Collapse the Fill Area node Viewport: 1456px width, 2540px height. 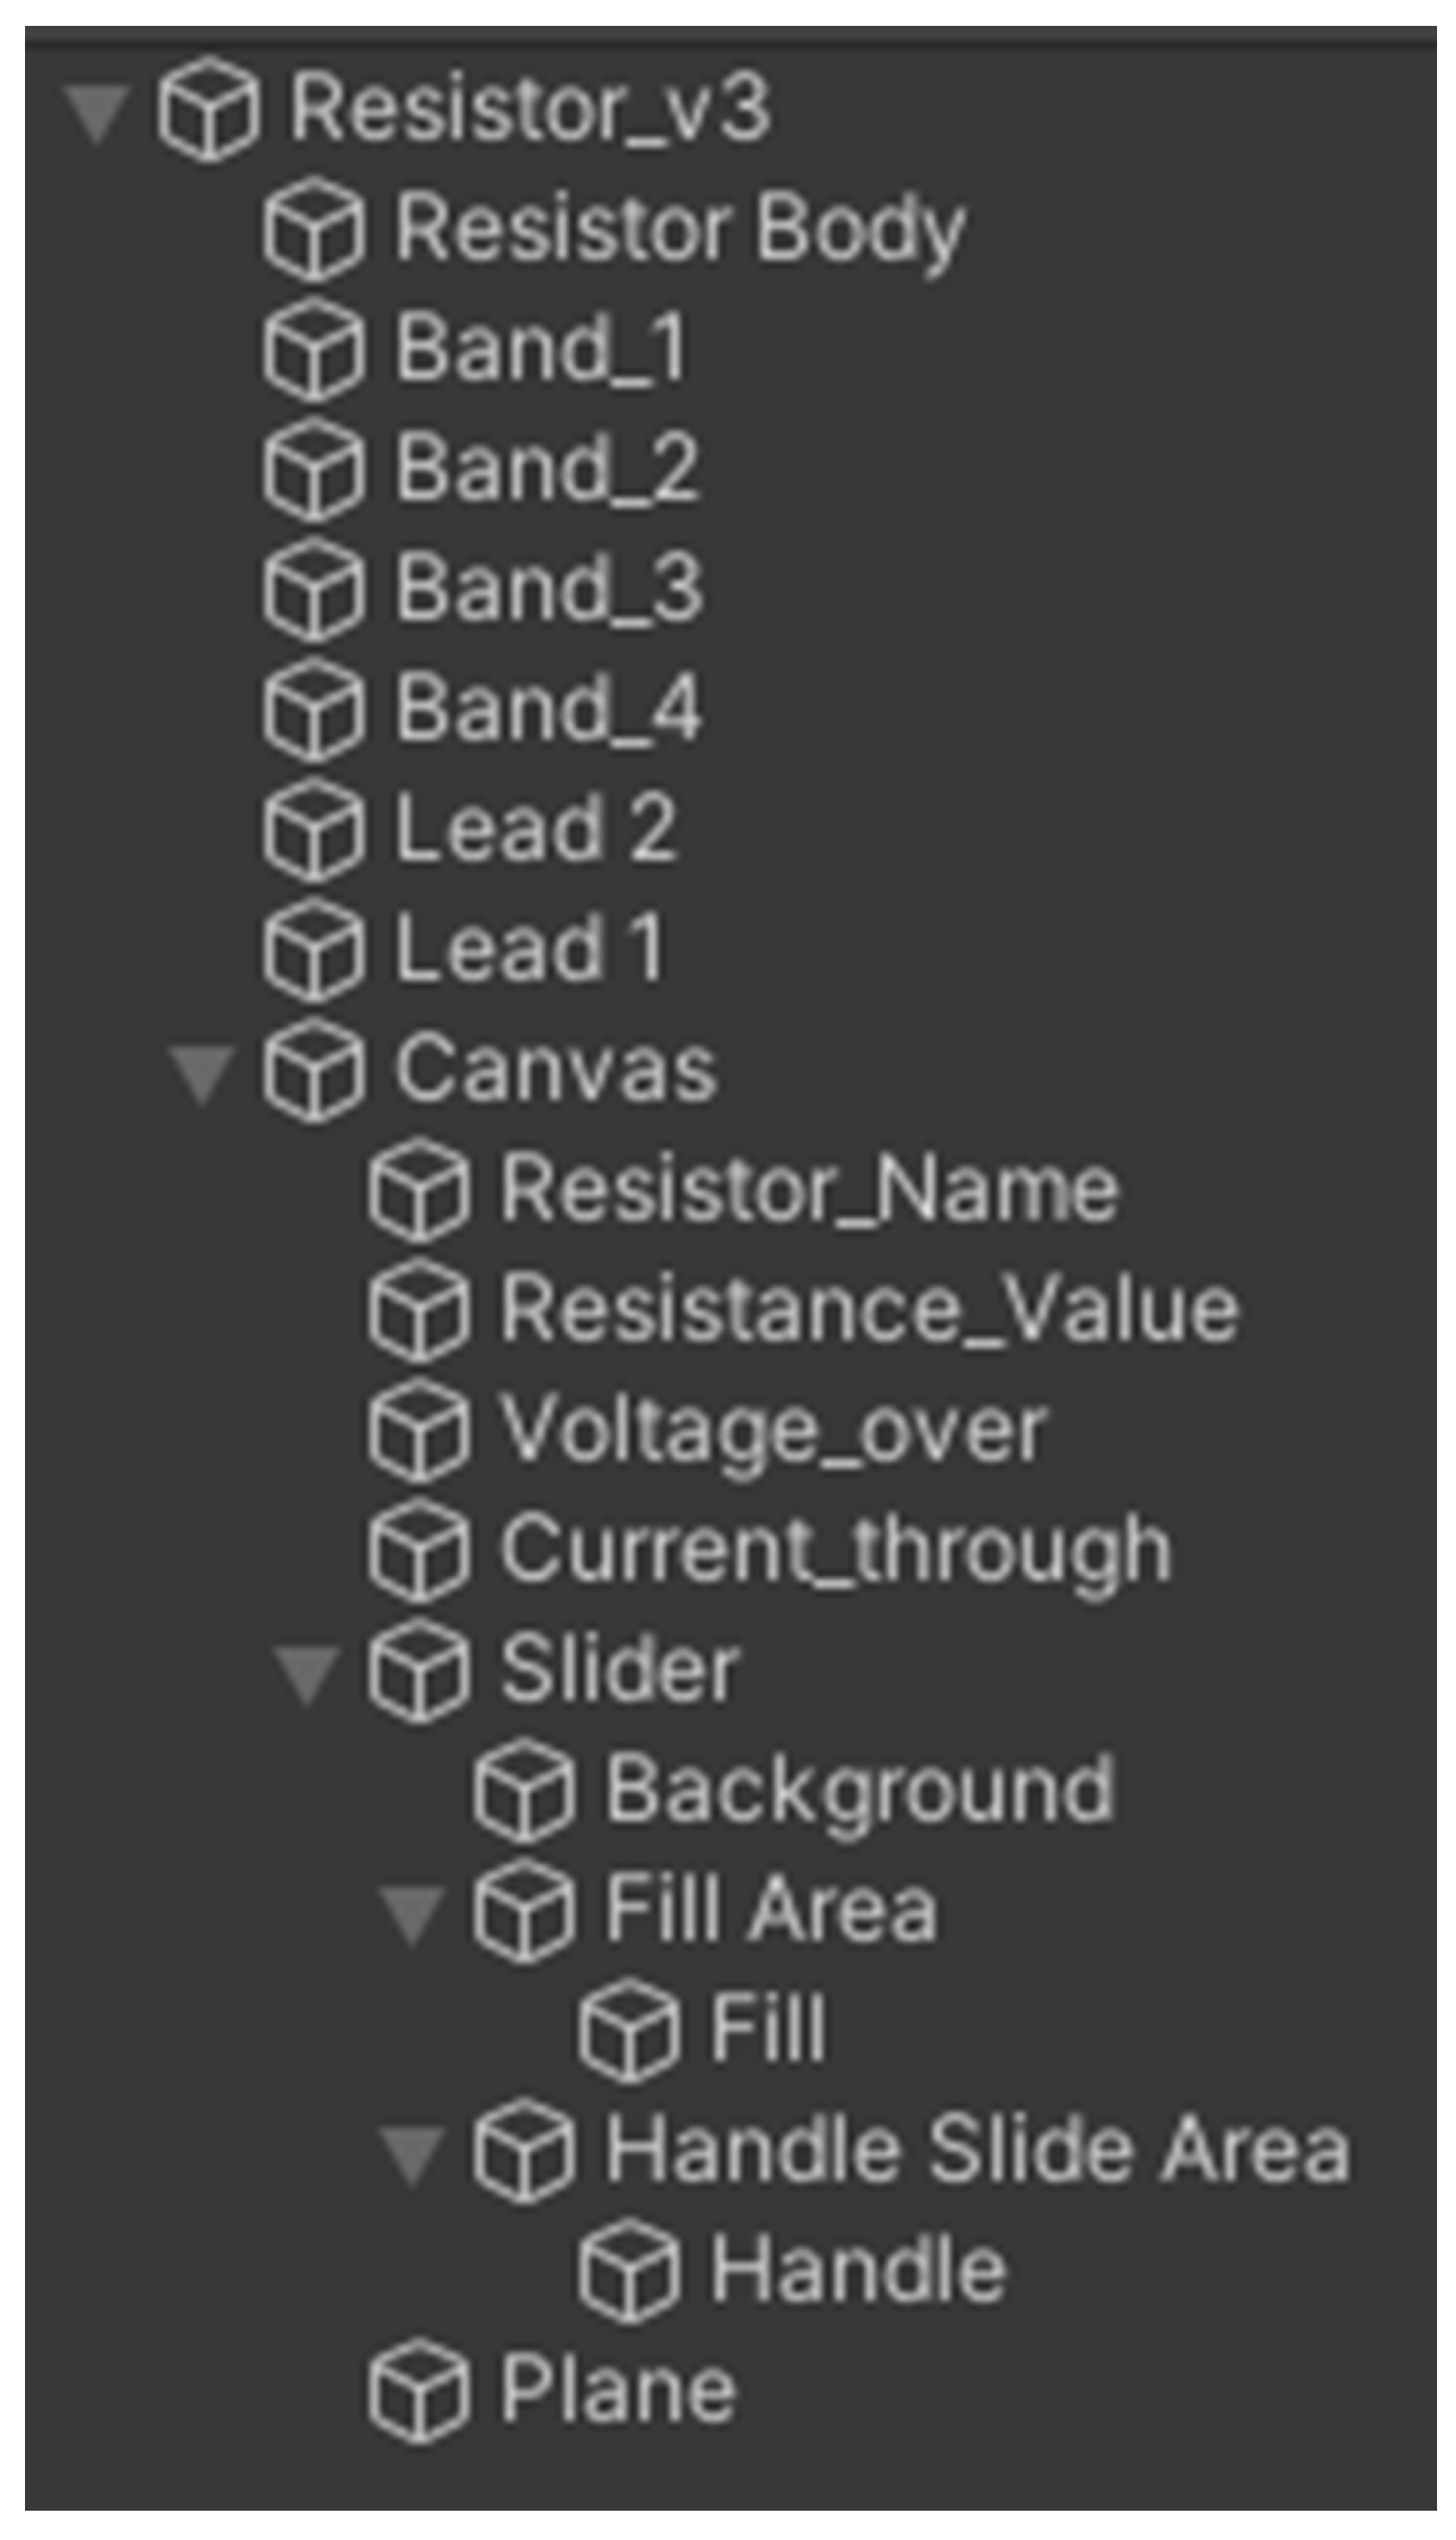pyautogui.click(x=412, y=1914)
